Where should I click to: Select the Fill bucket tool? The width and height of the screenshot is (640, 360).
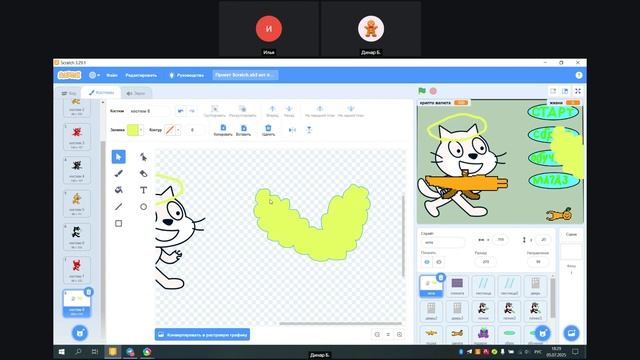tap(118, 190)
